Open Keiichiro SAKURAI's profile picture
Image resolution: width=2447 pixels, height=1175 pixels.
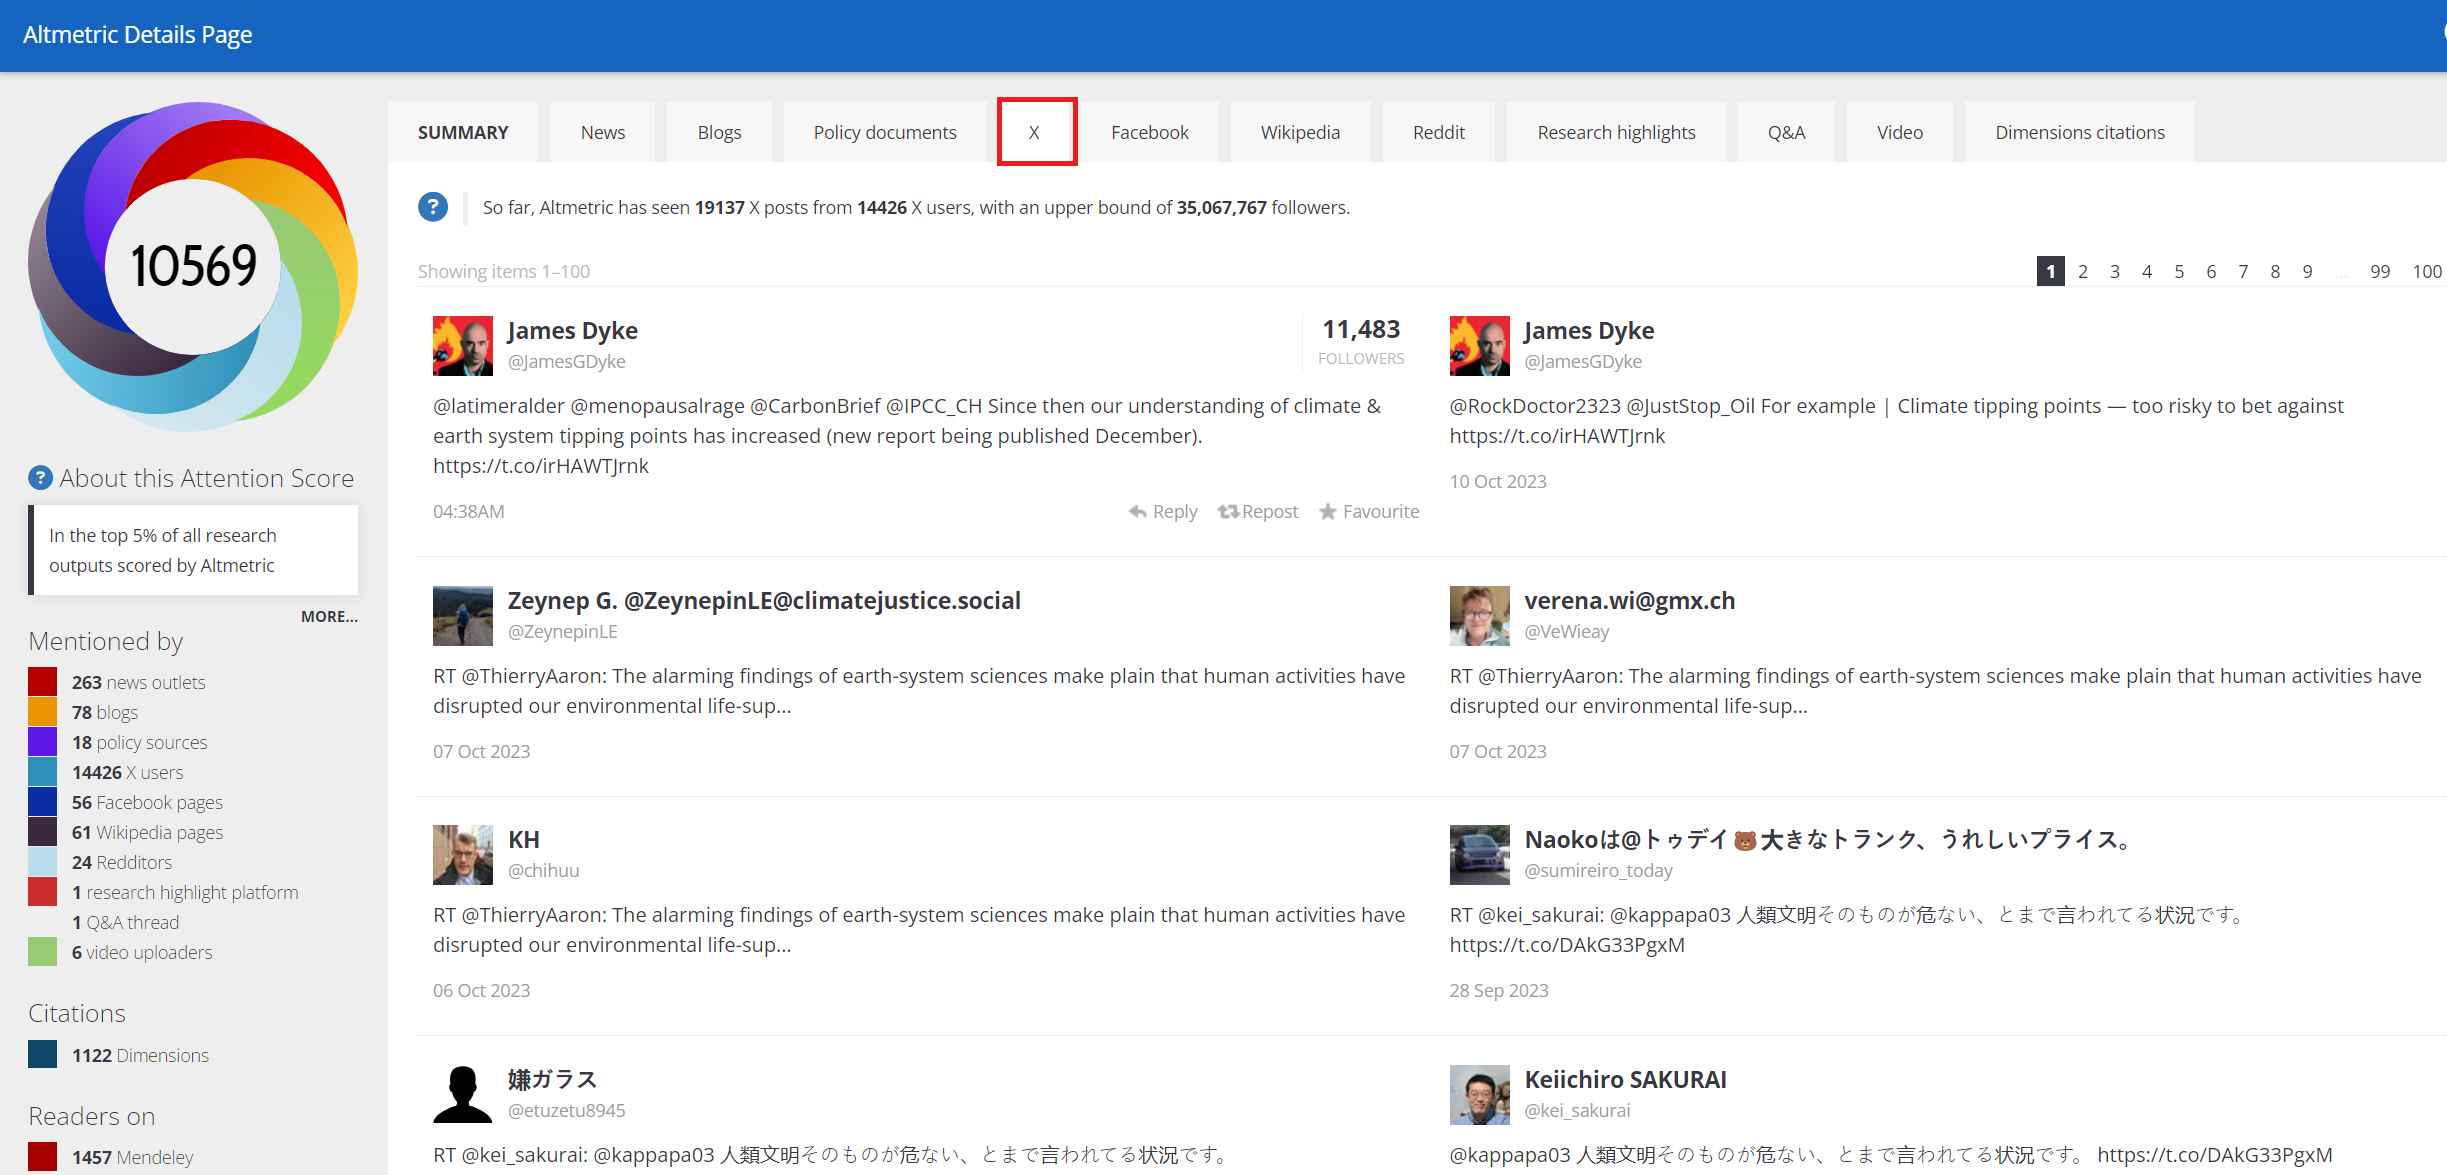(1479, 1094)
